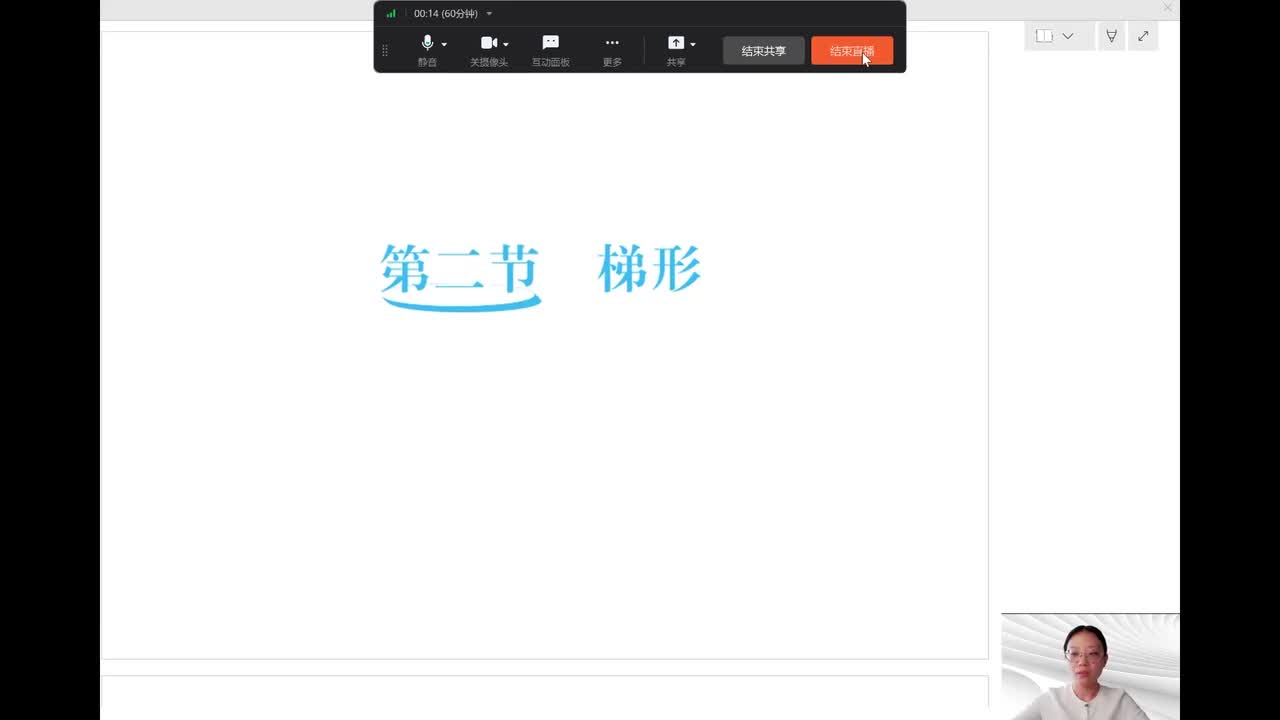Click 结束直播 to end the live stream
1280x720 pixels.
click(x=852, y=51)
